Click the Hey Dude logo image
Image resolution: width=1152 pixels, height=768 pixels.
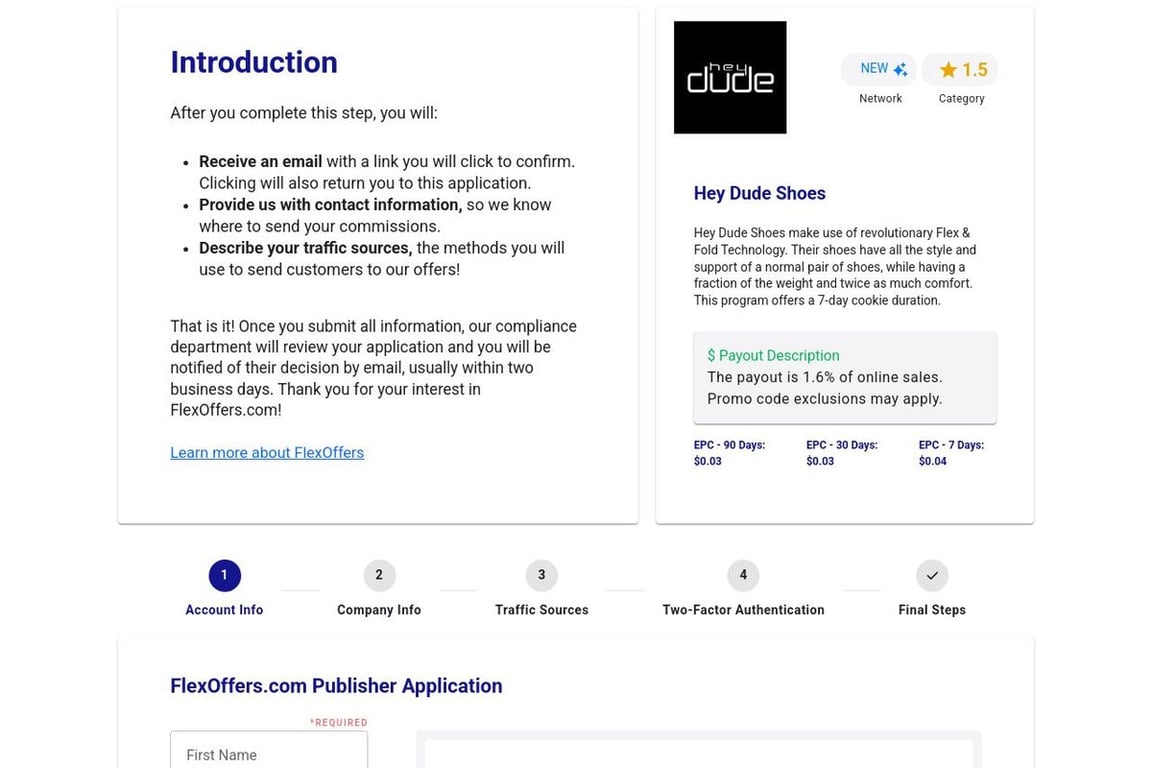730,77
